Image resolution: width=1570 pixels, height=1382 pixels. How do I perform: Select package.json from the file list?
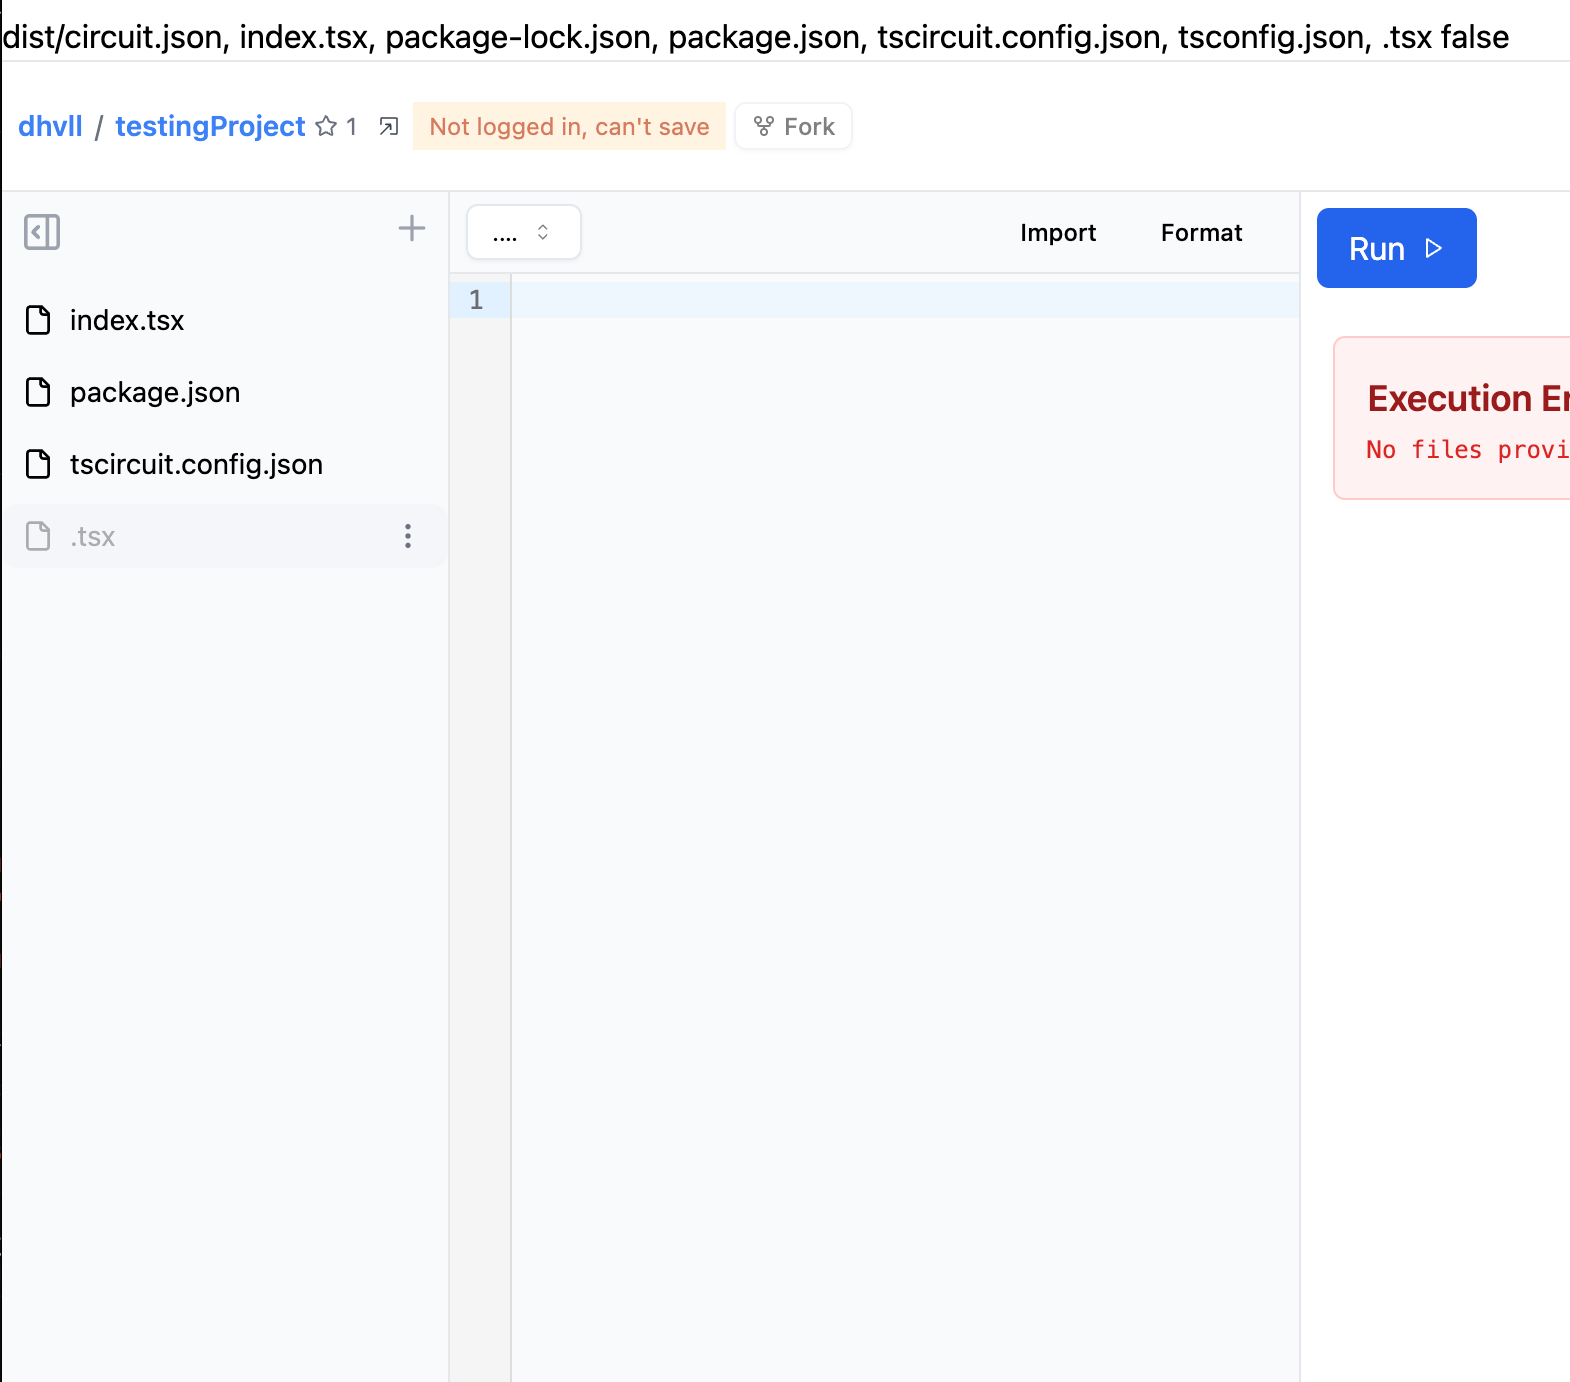[155, 393]
